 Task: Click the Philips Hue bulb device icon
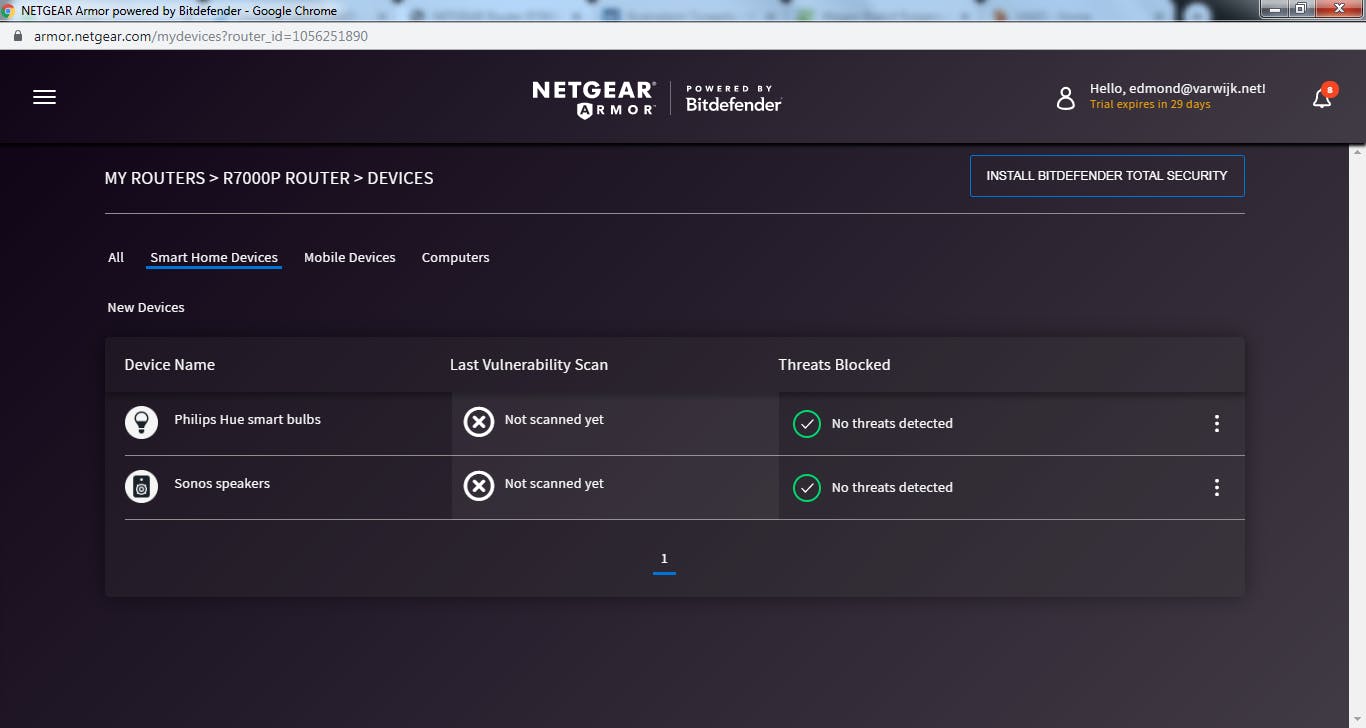(141, 422)
